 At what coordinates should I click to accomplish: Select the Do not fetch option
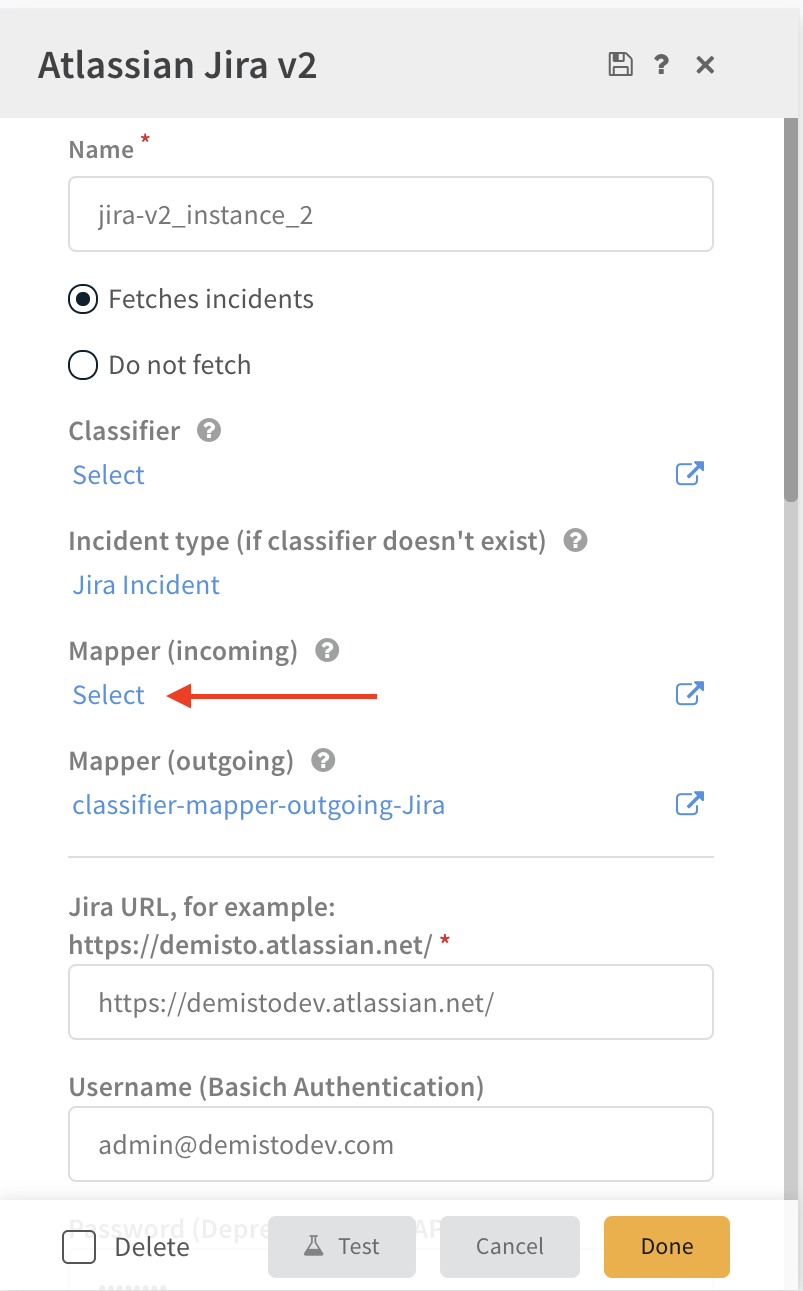83,365
